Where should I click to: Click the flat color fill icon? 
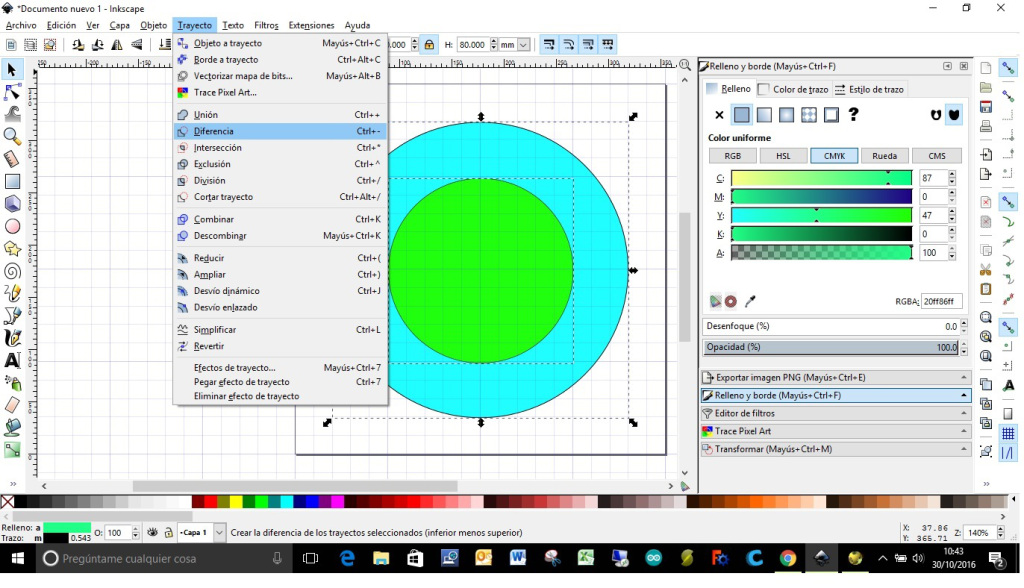[741, 115]
